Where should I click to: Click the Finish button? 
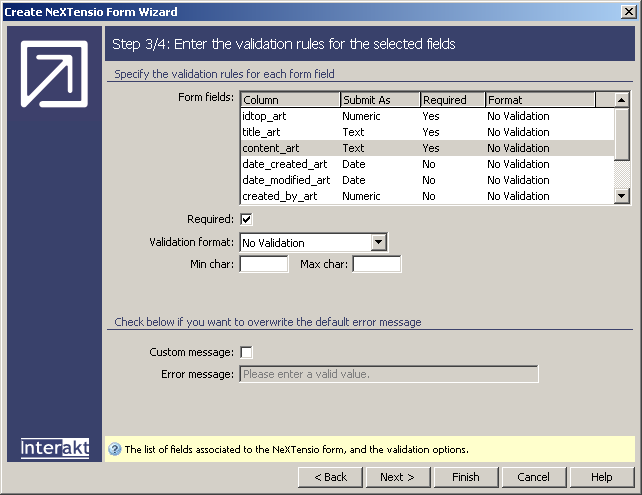tap(466, 477)
